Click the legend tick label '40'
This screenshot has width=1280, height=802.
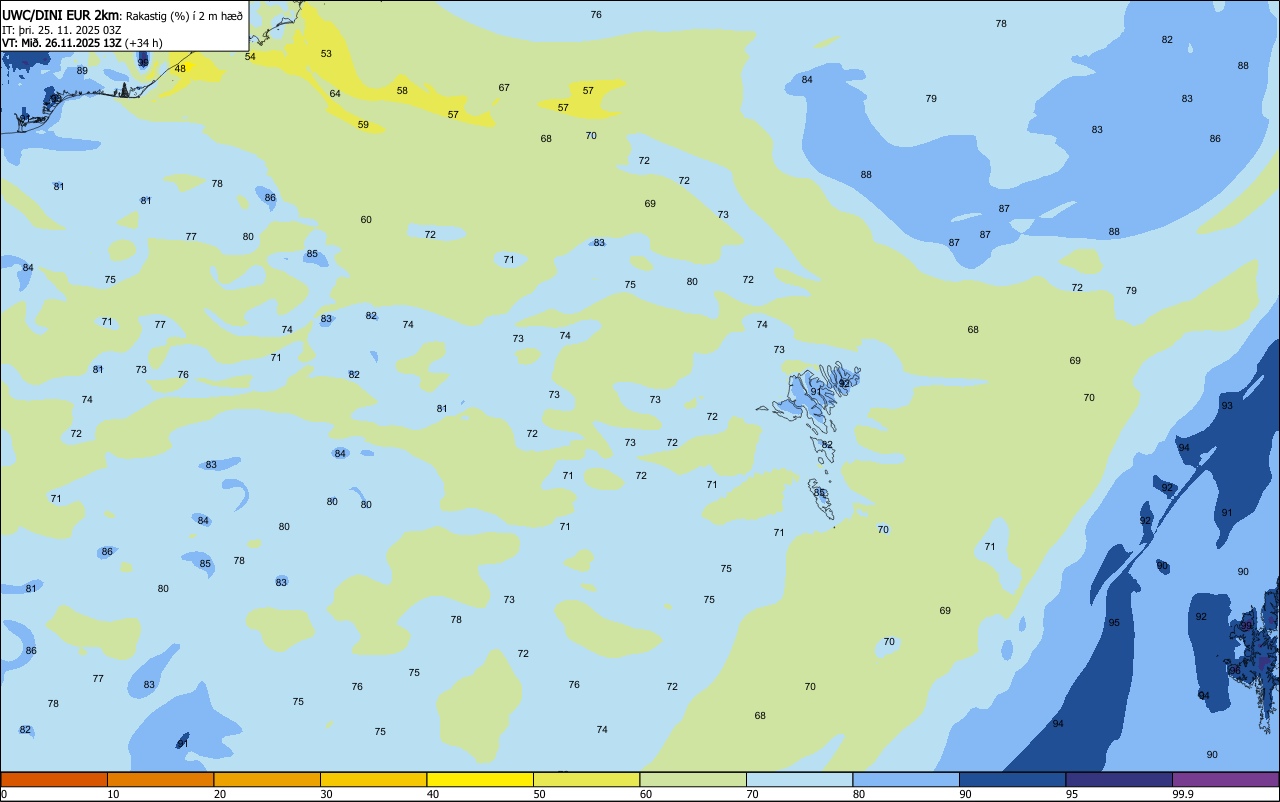[x=433, y=794]
